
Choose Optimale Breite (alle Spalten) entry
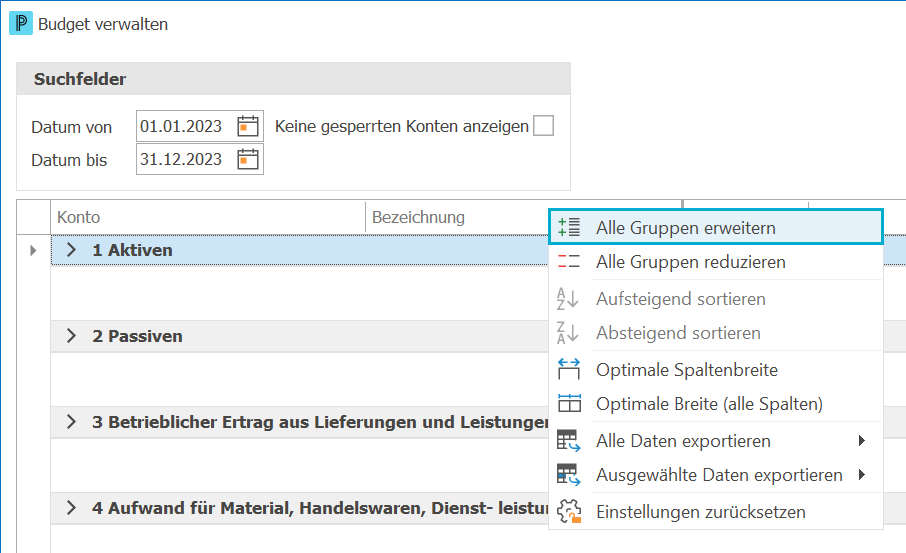[x=716, y=403]
